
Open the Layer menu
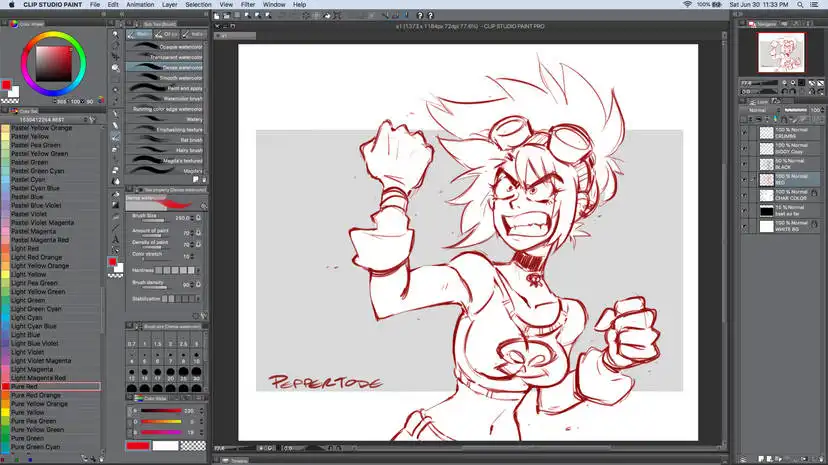[170, 4]
